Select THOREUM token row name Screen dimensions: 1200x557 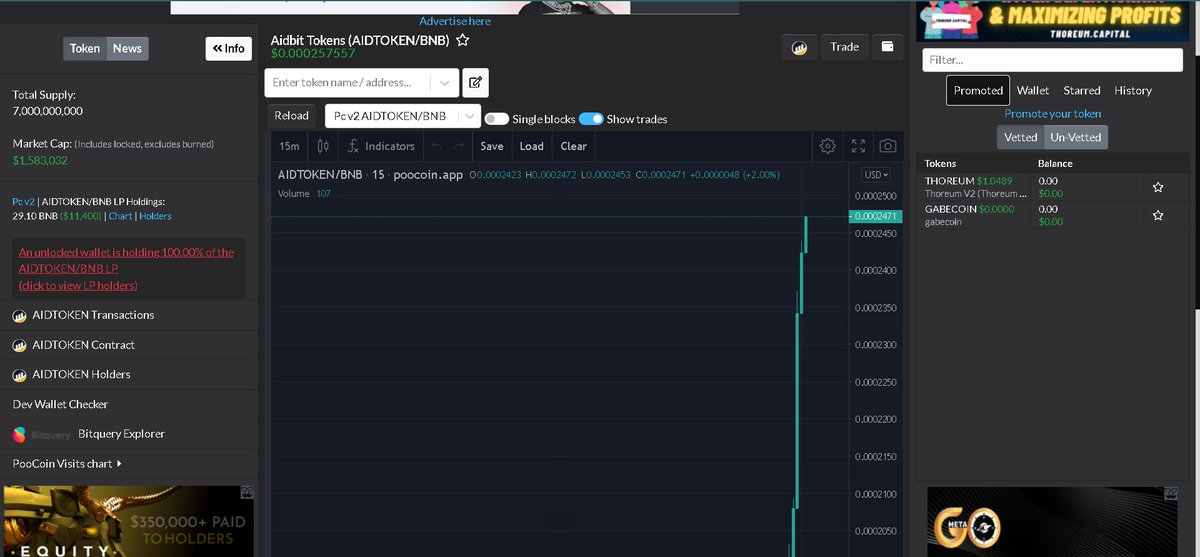(949, 181)
